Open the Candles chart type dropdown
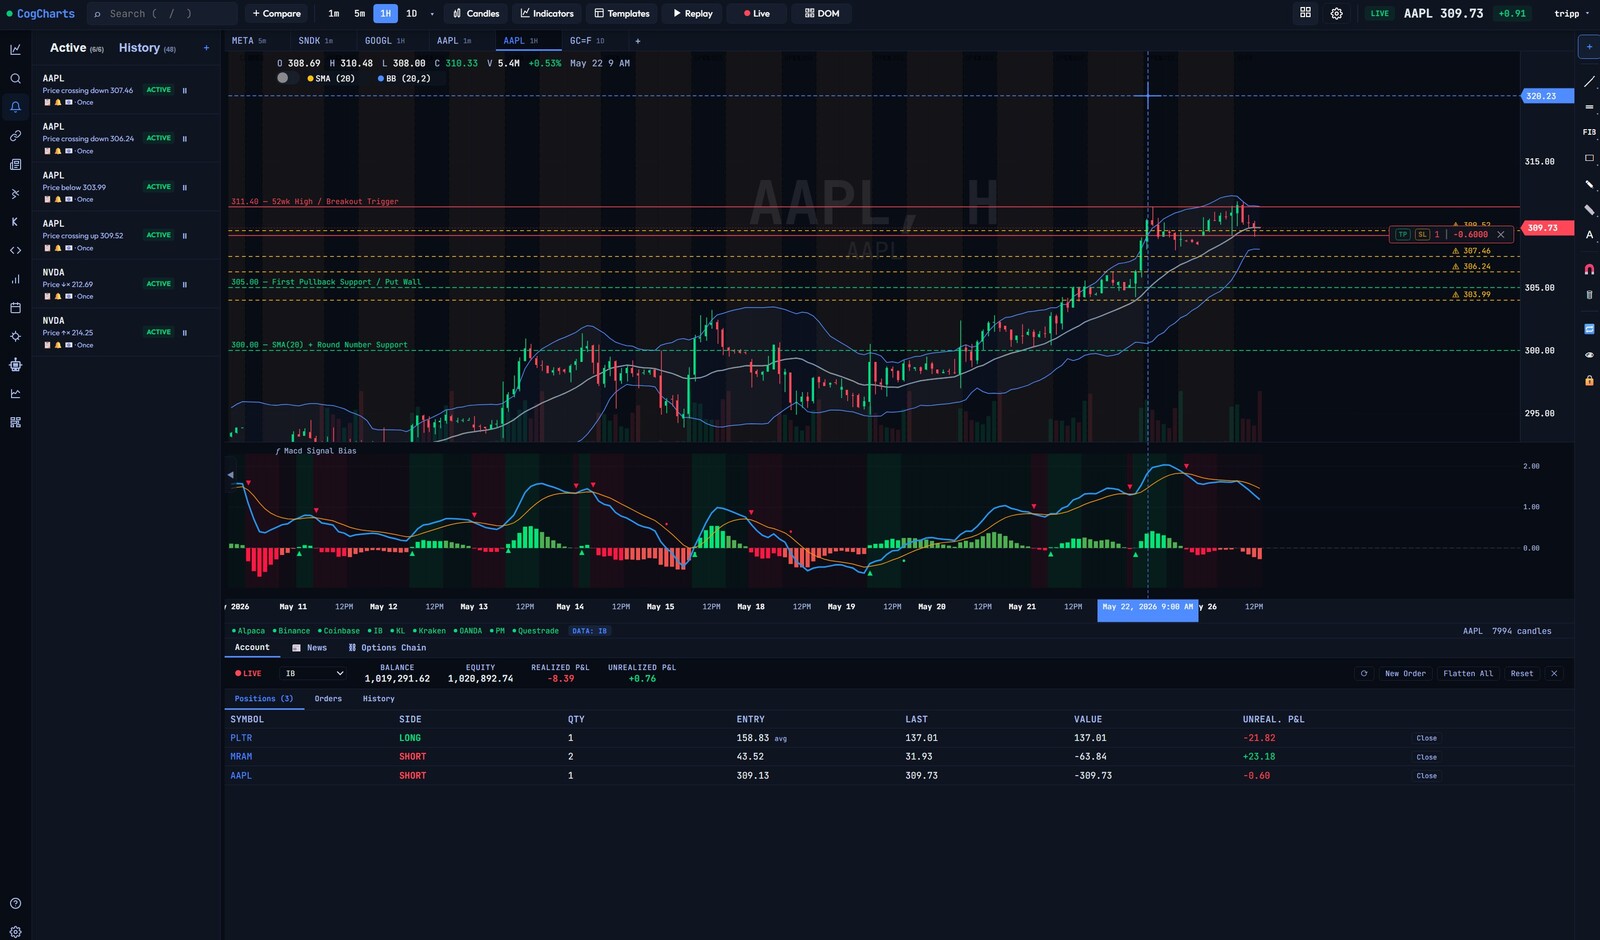 tap(476, 13)
